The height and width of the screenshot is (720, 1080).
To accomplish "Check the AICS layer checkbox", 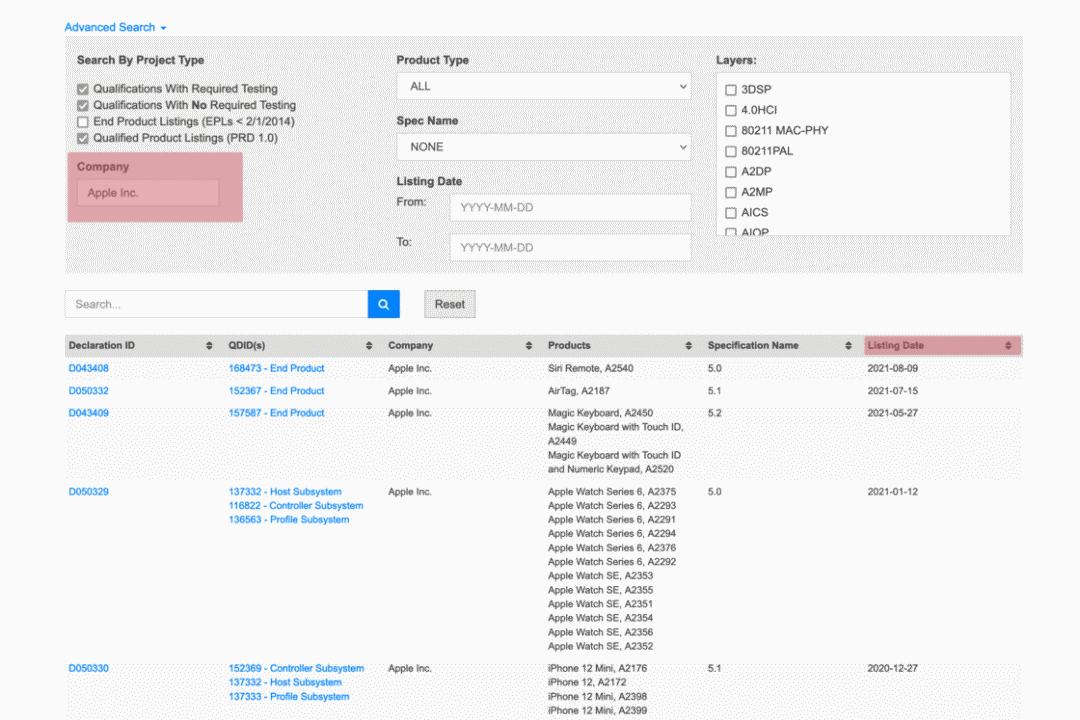I will pos(731,213).
